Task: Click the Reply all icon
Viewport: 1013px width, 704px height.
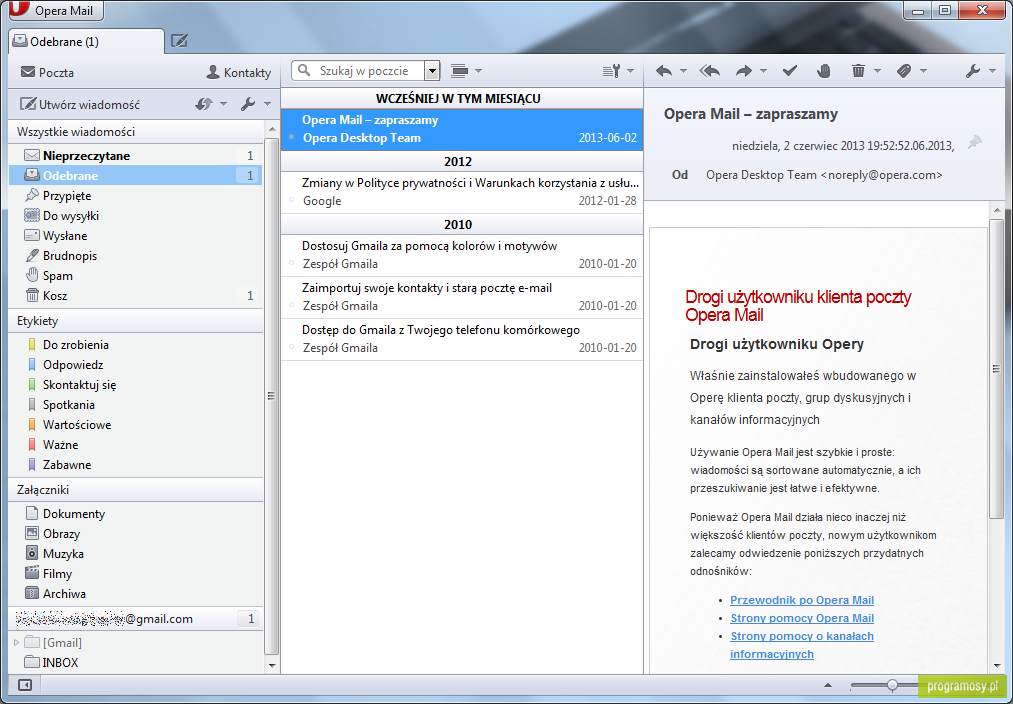Action: pos(709,71)
